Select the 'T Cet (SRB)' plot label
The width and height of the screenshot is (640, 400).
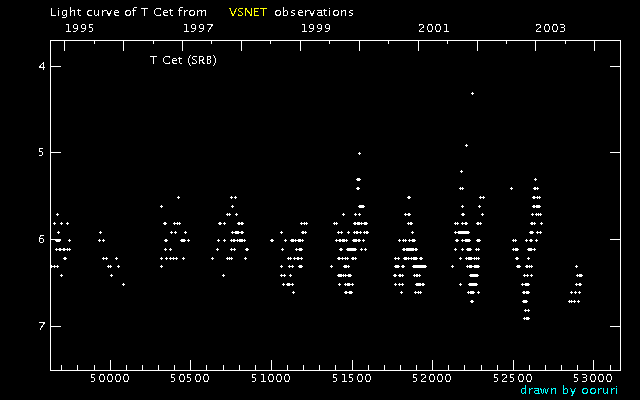(x=183, y=60)
